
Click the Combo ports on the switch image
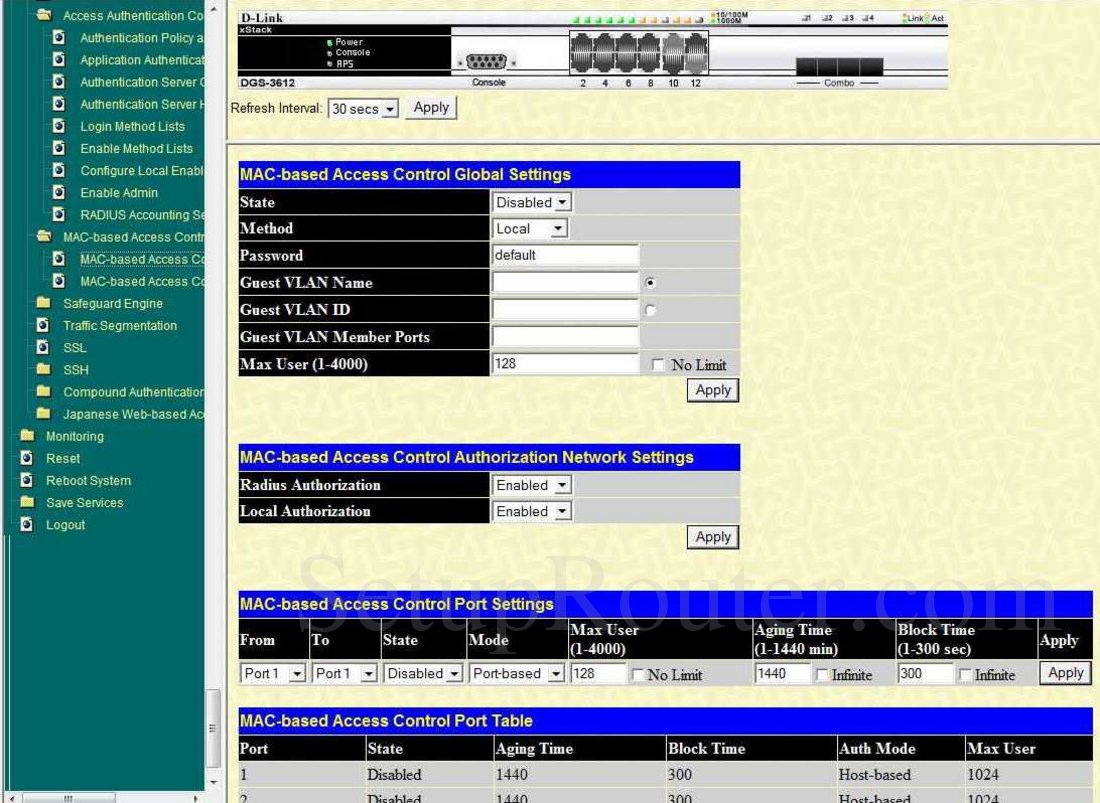tap(839, 67)
